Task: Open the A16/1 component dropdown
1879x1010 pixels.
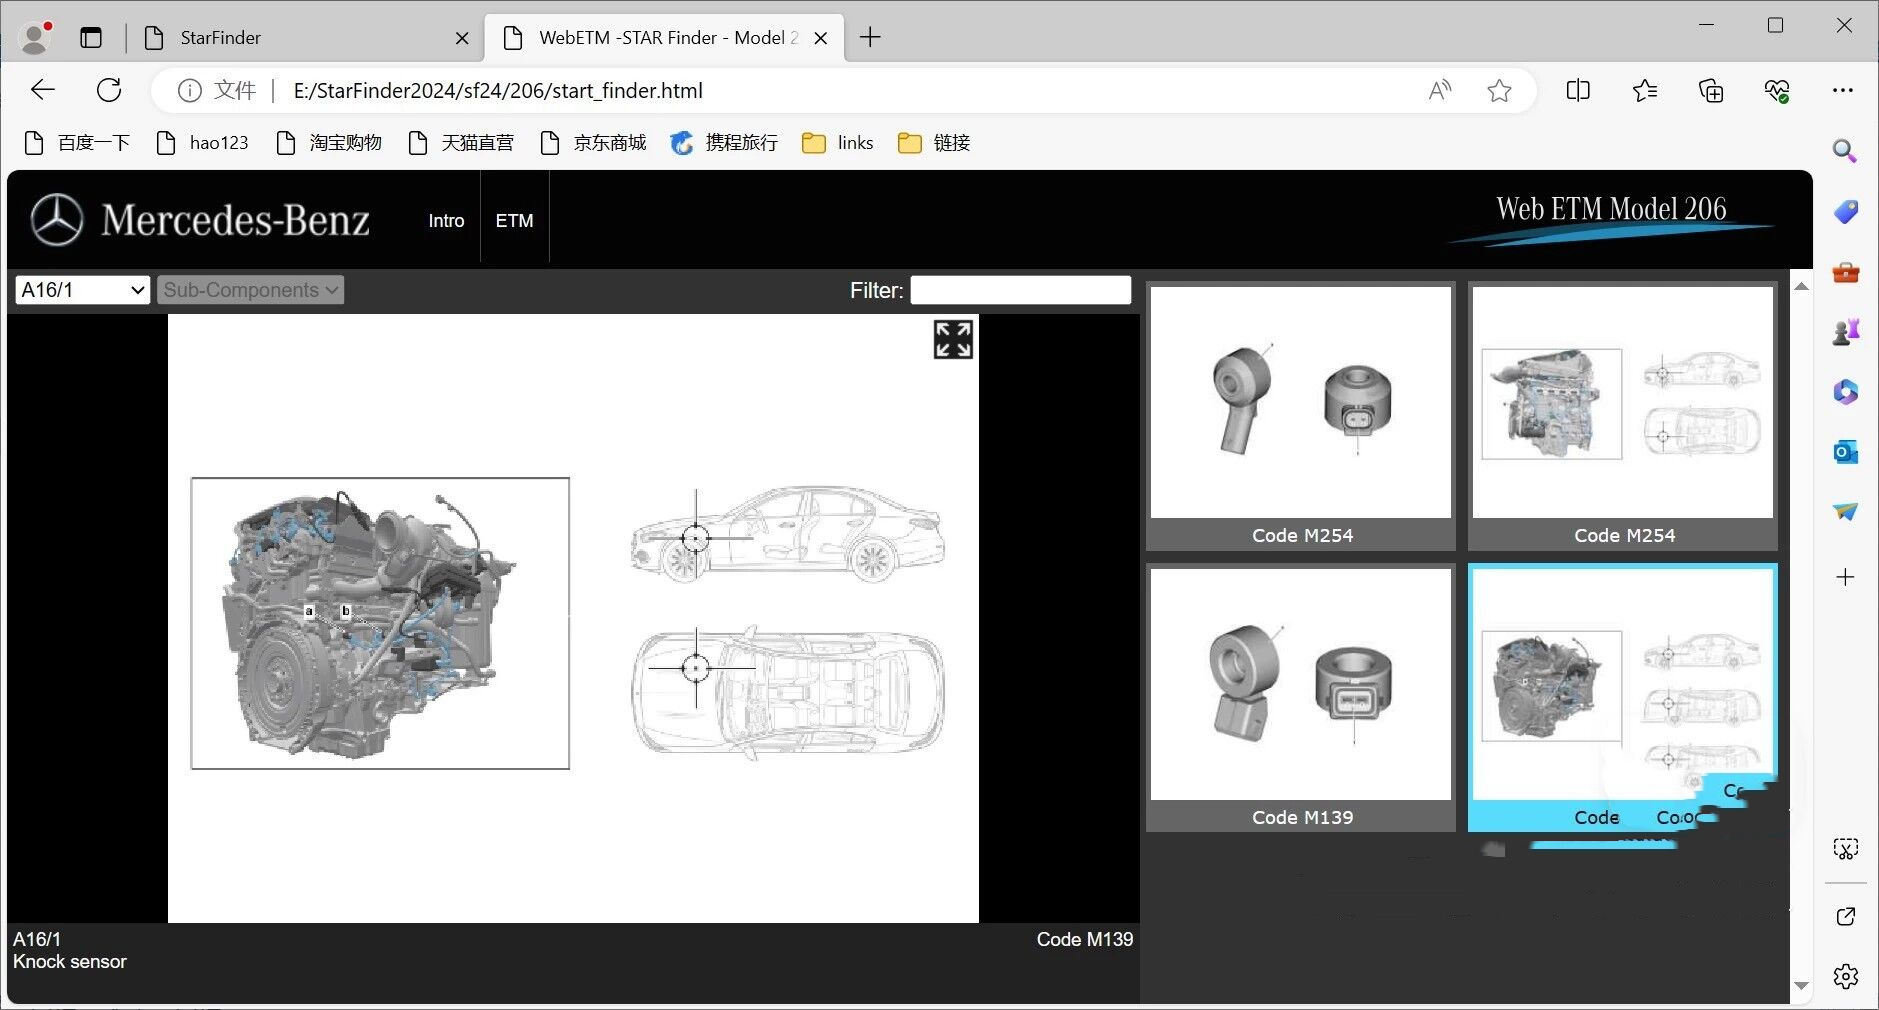Action: (x=83, y=290)
